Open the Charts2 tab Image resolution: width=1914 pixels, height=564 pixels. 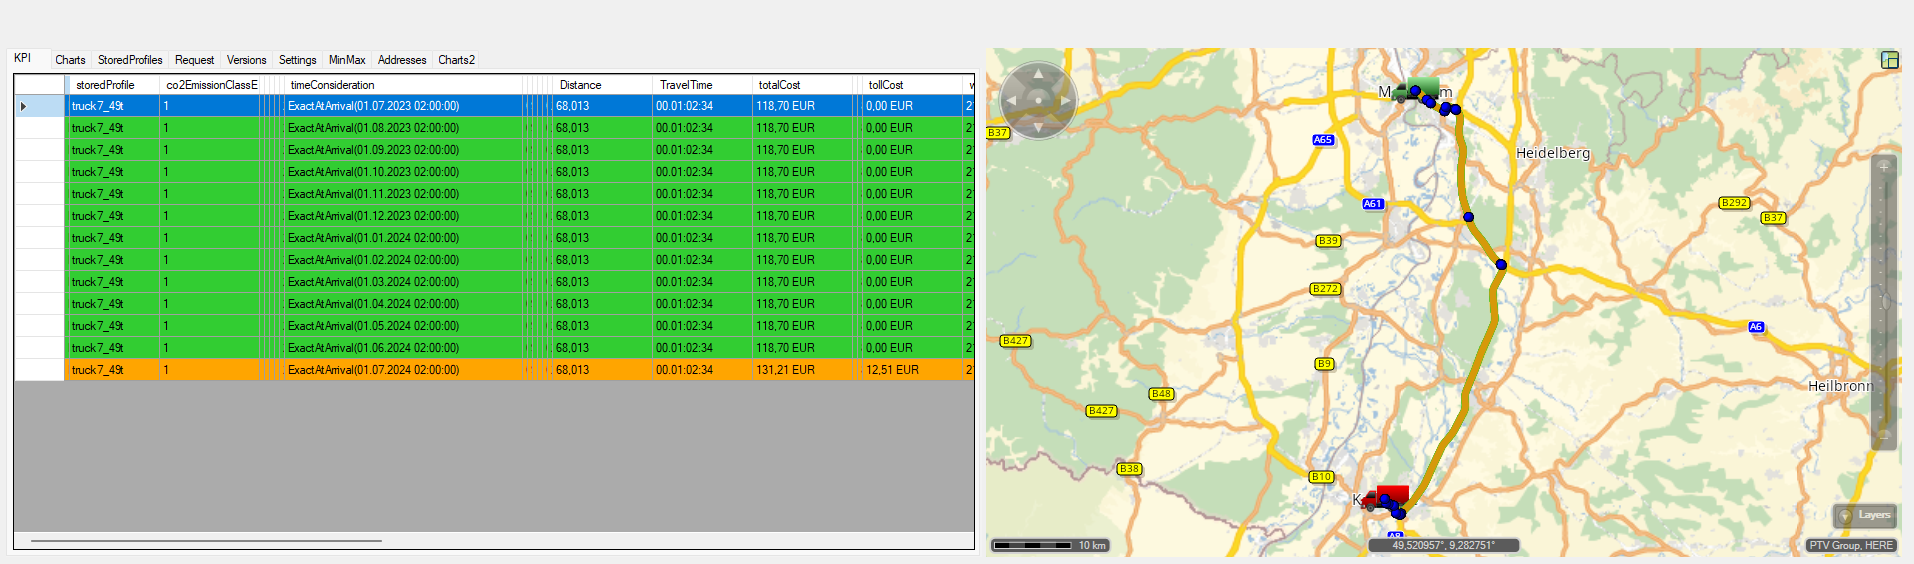coord(456,60)
